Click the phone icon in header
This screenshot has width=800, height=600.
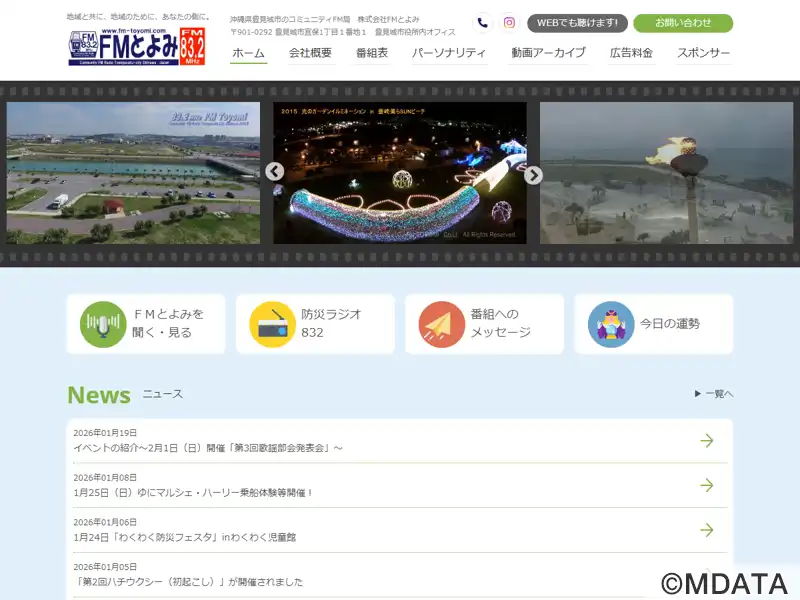pos(483,23)
